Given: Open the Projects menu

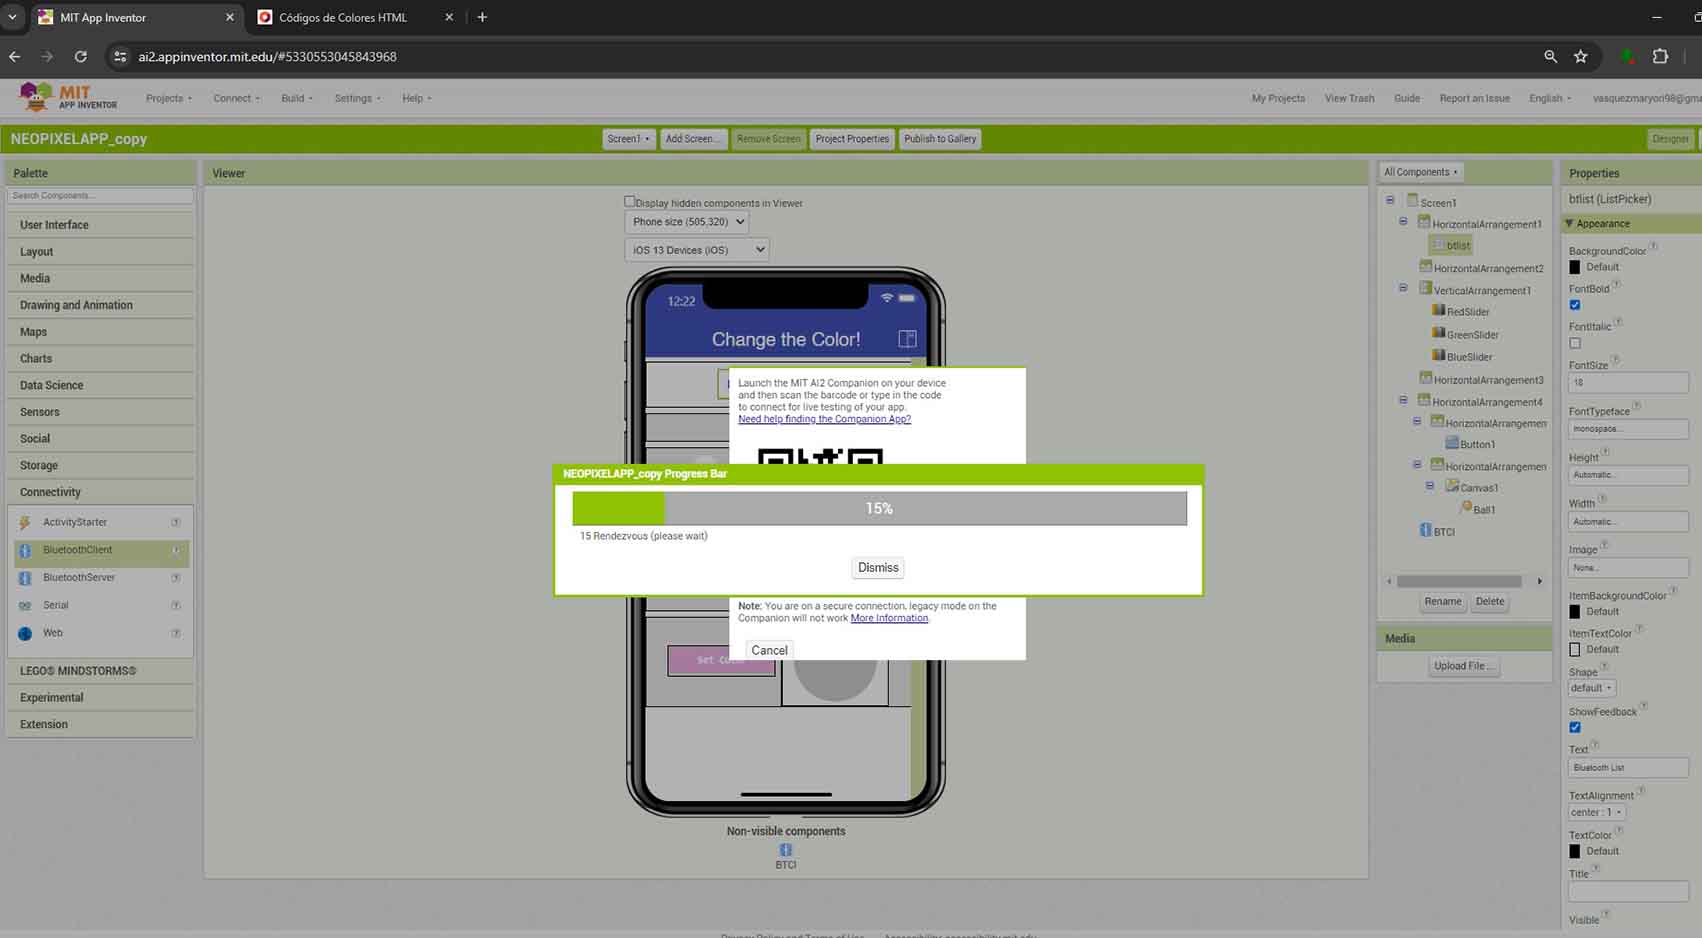Looking at the screenshot, I should pos(169,98).
